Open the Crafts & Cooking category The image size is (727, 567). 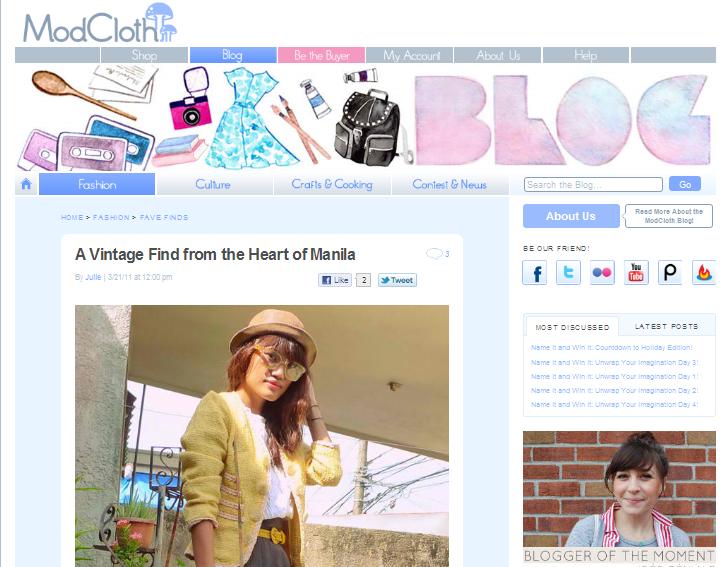click(332, 184)
